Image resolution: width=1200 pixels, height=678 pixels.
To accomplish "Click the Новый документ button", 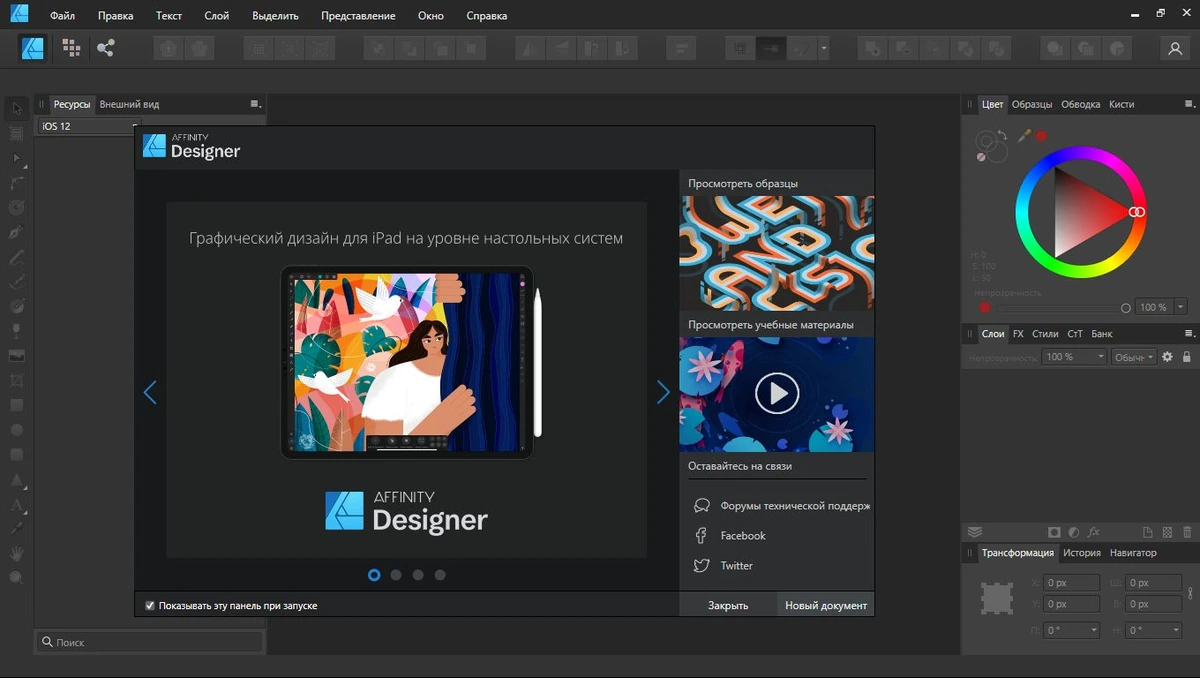I will 826,605.
